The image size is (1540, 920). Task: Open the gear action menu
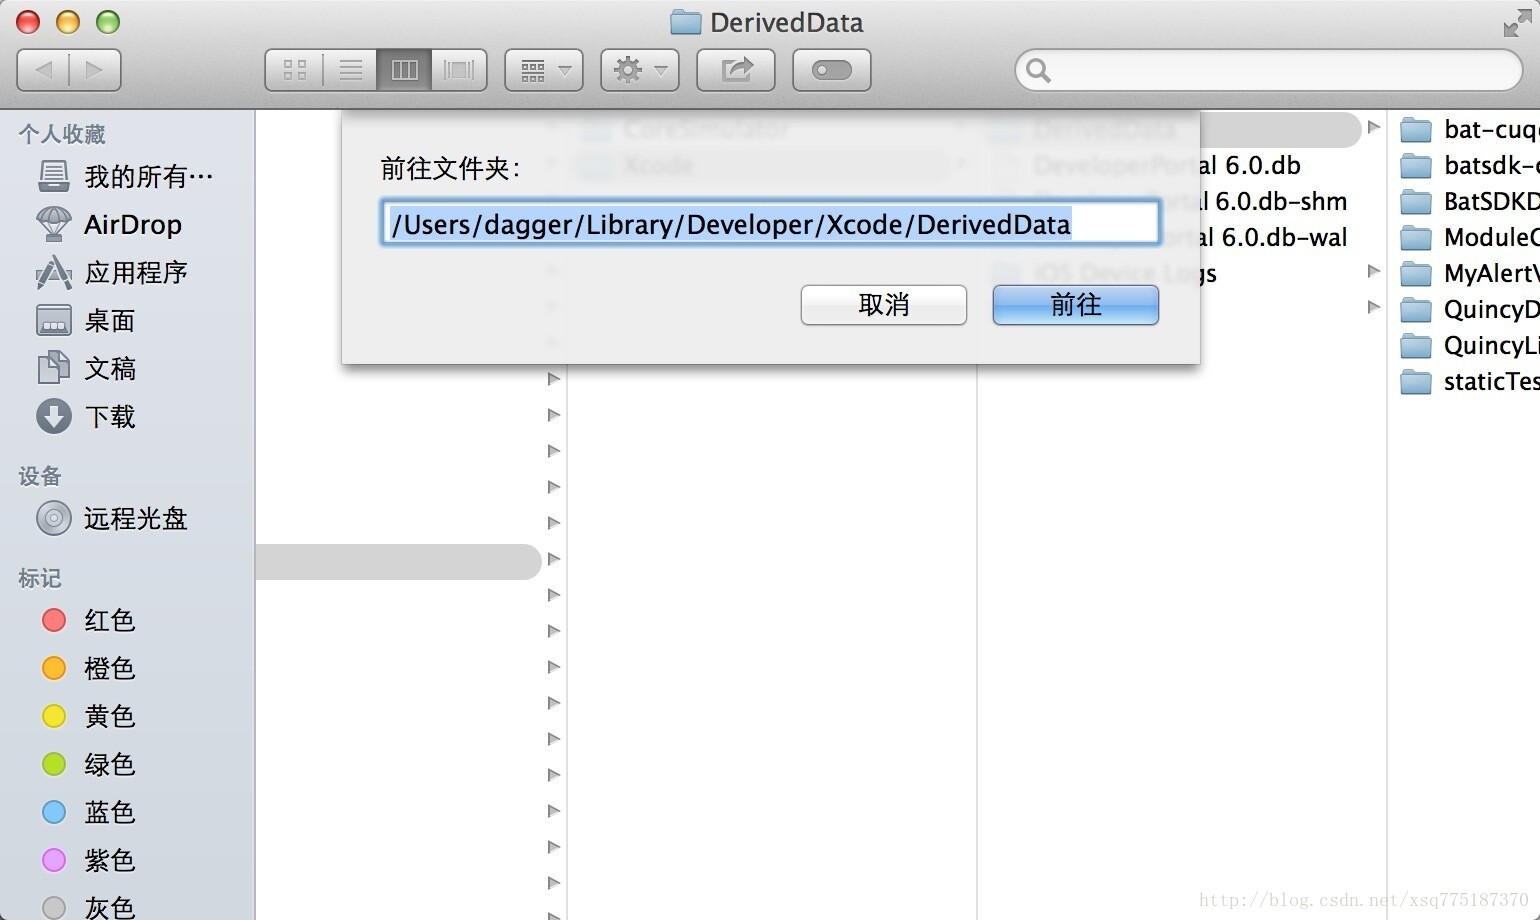pos(640,70)
